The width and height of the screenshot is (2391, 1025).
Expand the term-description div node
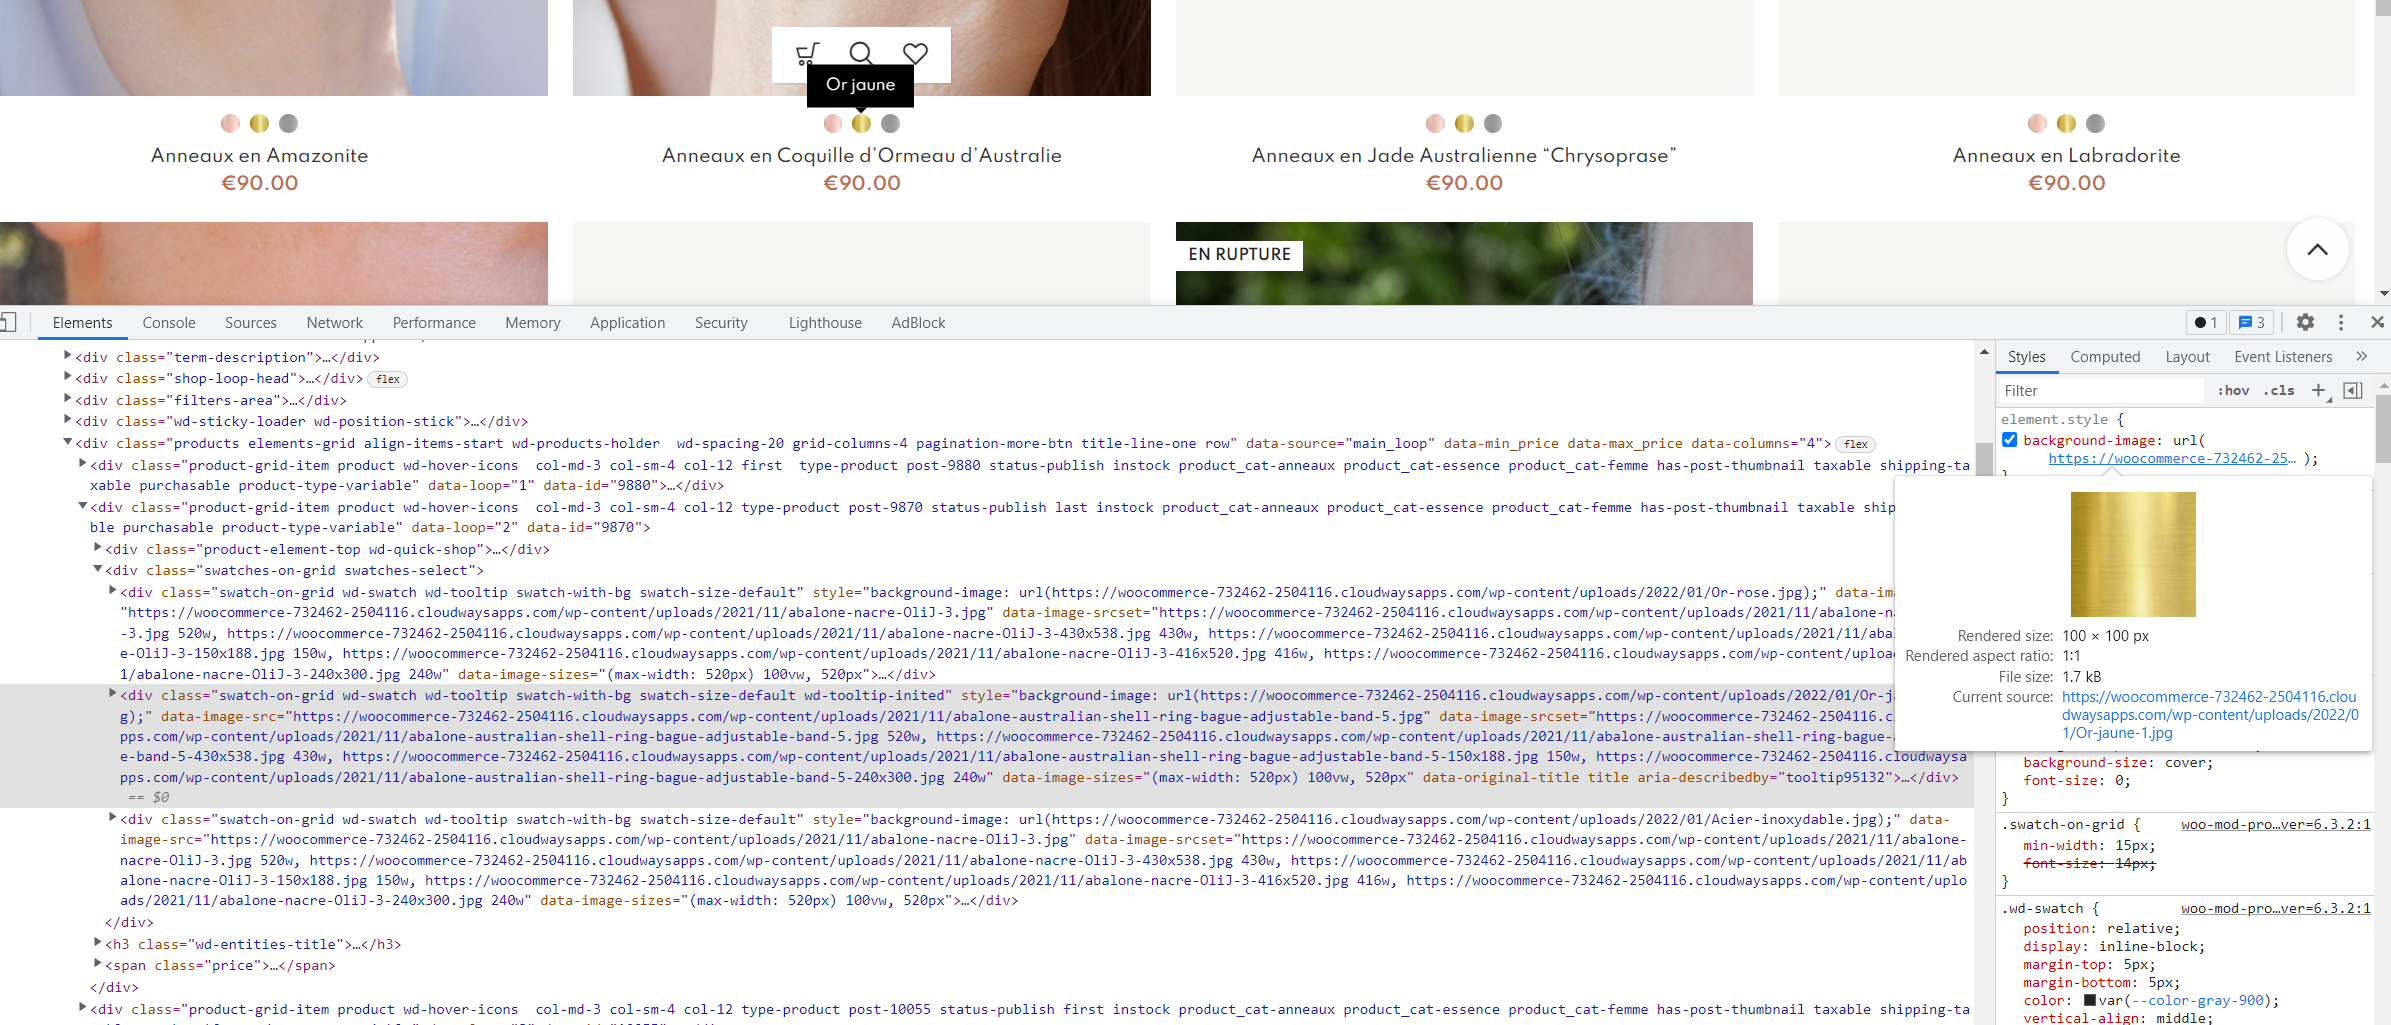[67, 356]
